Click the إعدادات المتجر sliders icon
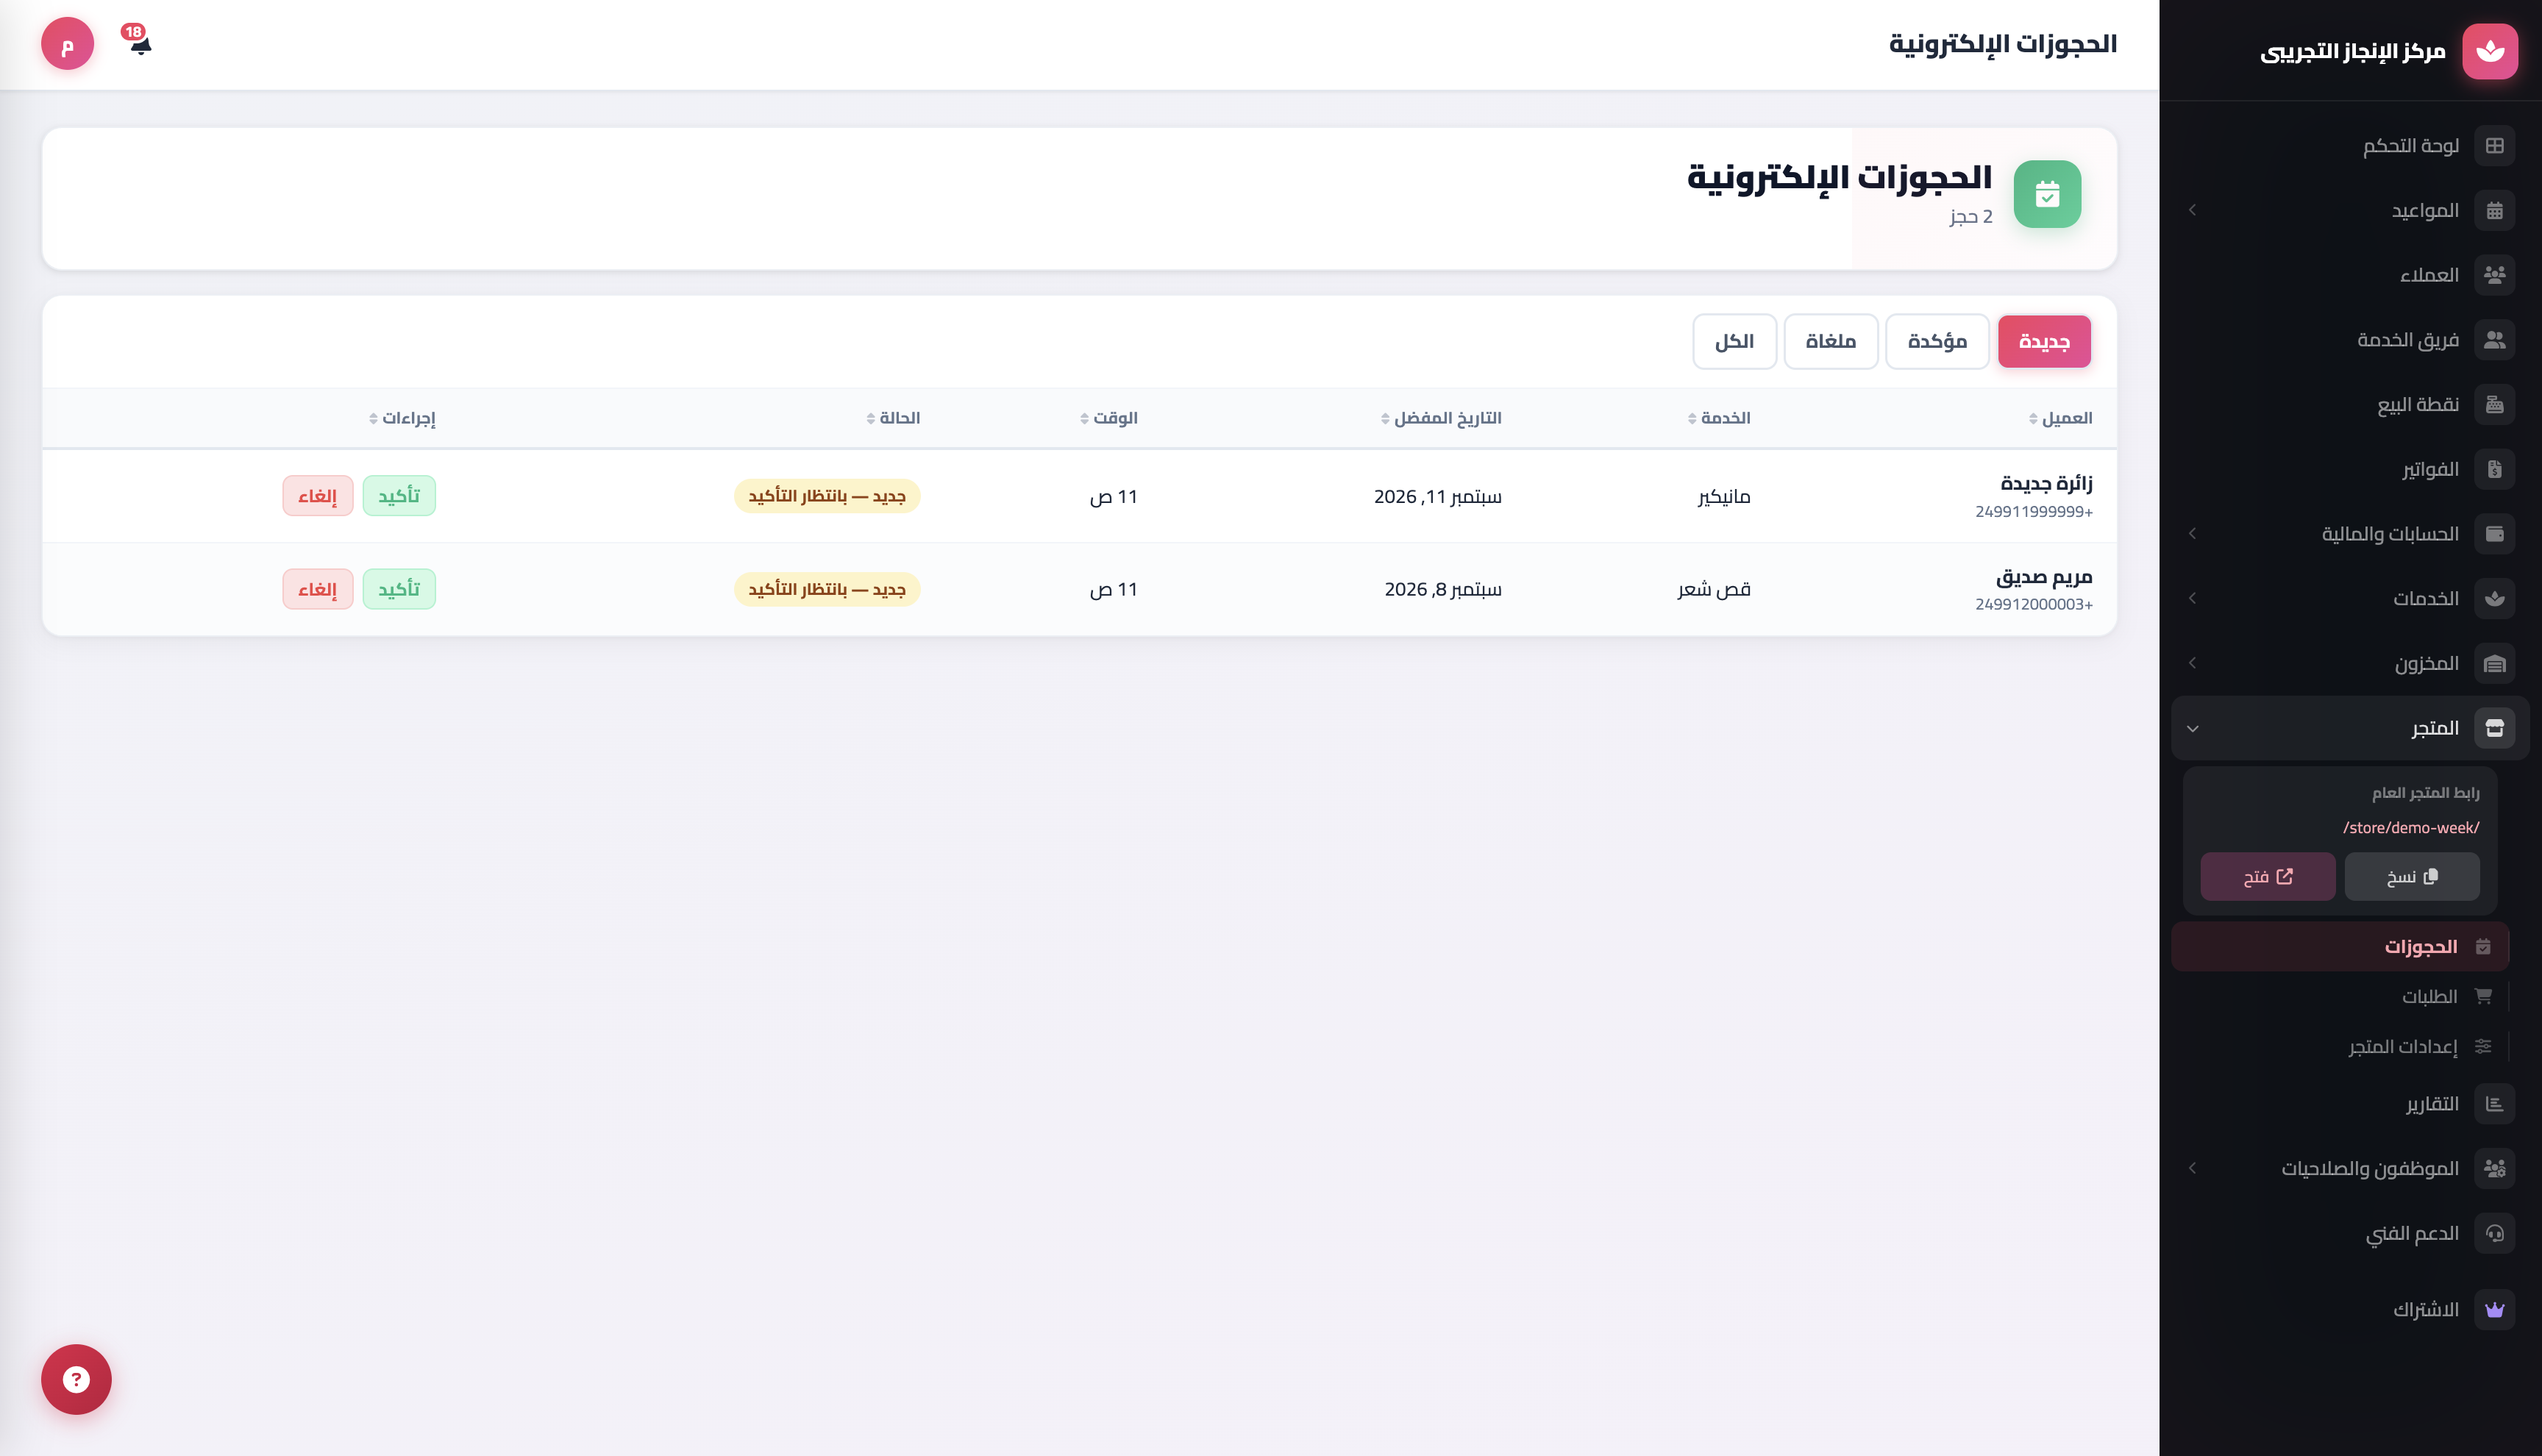Viewport: 2542px width, 1456px height. tap(2482, 1046)
